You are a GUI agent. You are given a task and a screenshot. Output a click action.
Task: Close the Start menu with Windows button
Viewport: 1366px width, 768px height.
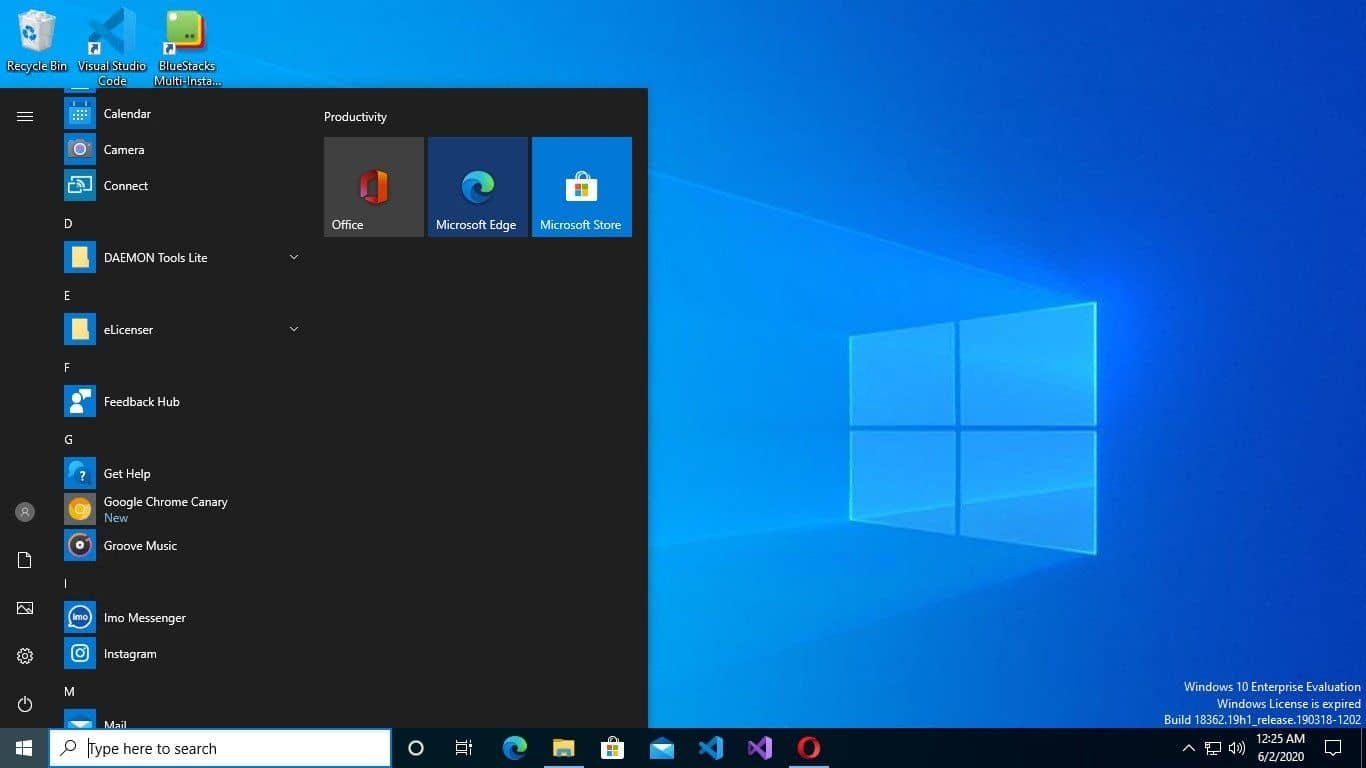point(24,748)
